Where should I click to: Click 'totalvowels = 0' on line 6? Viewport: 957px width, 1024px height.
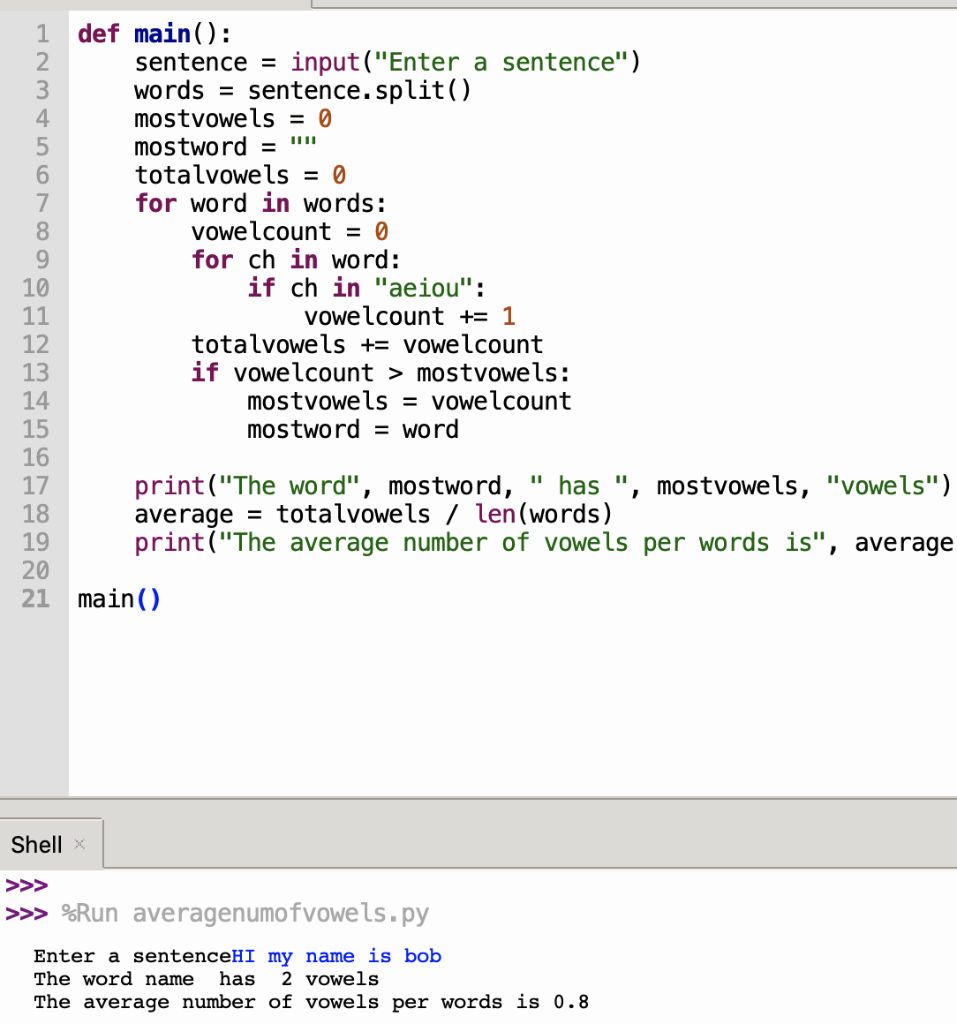click(x=240, y=175)
